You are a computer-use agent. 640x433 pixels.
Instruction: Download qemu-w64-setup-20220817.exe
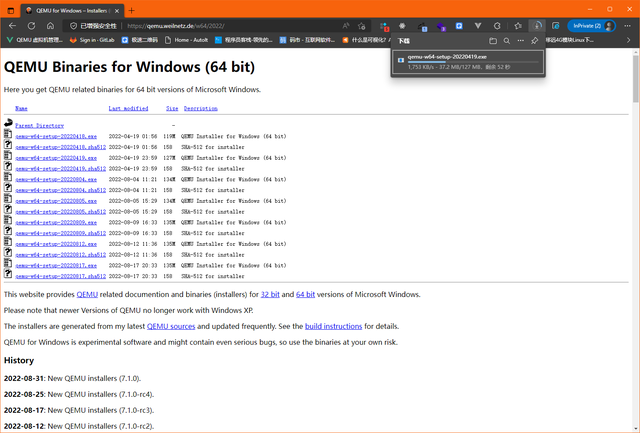coord(56,266)
